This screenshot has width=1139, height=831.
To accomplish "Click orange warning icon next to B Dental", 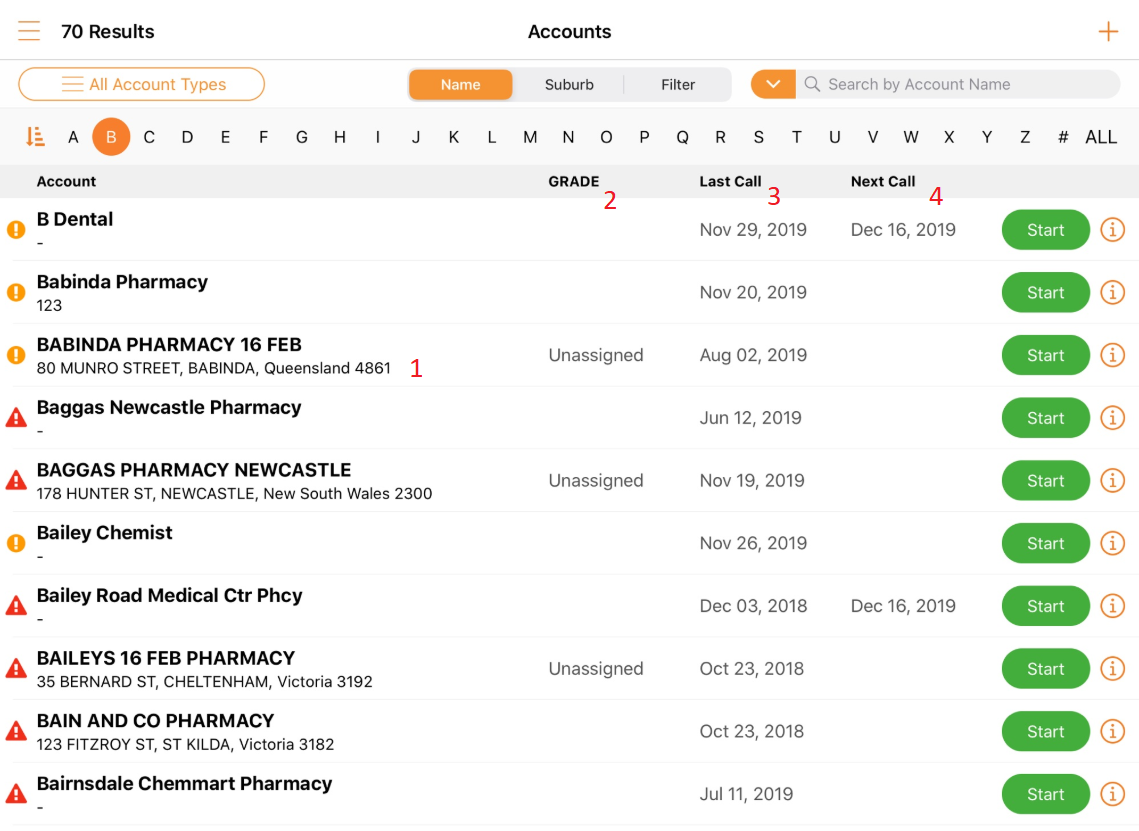I will [x=16, y=230].
